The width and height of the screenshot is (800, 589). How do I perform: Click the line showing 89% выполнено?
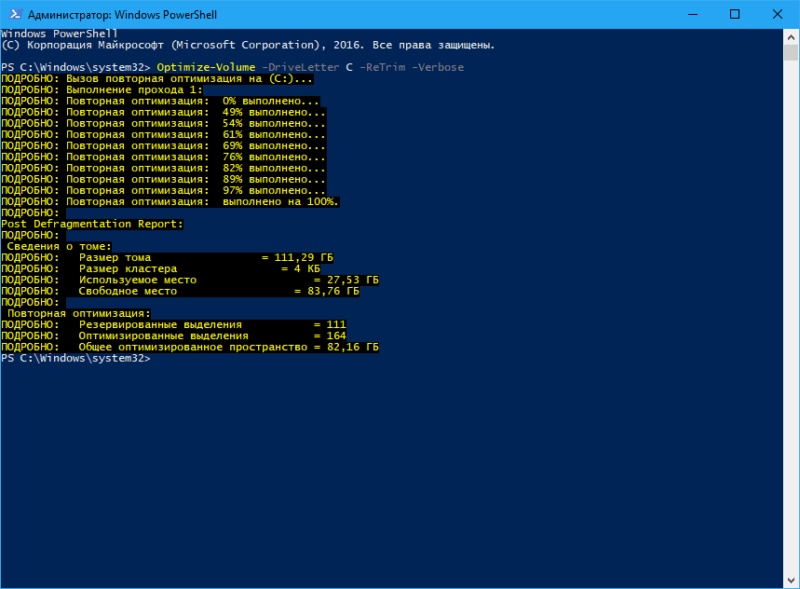(163, 180)
